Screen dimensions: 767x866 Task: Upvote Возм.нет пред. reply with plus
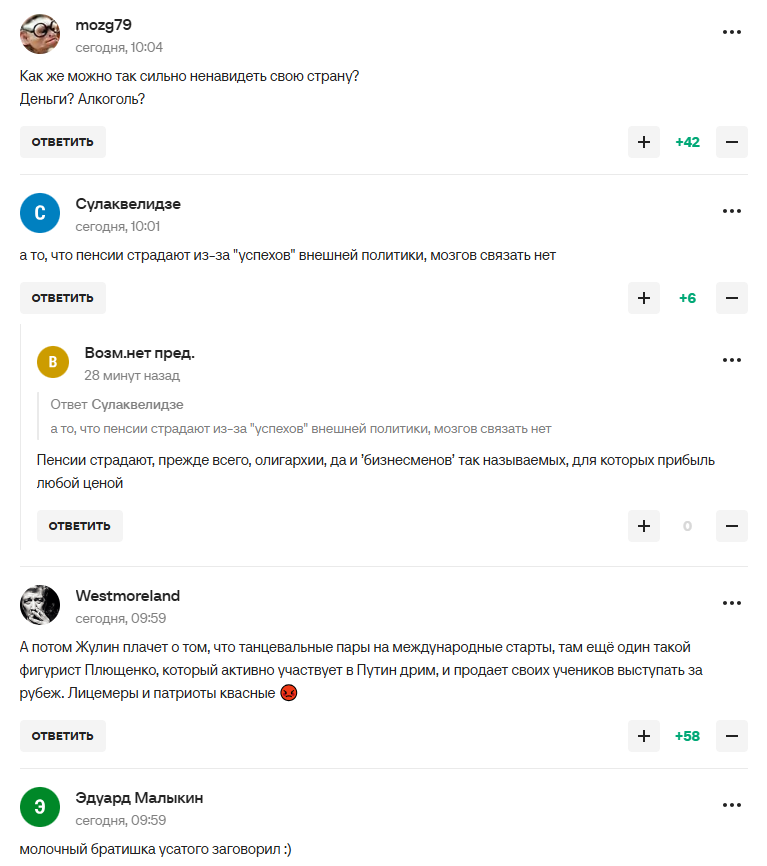point(644,526)
